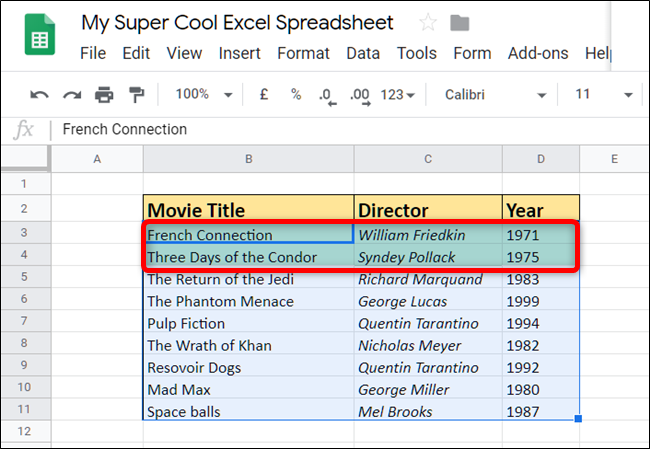Format as currency with pound icon
The width and height of the screenshot is (650, 449).
(264, 95)
